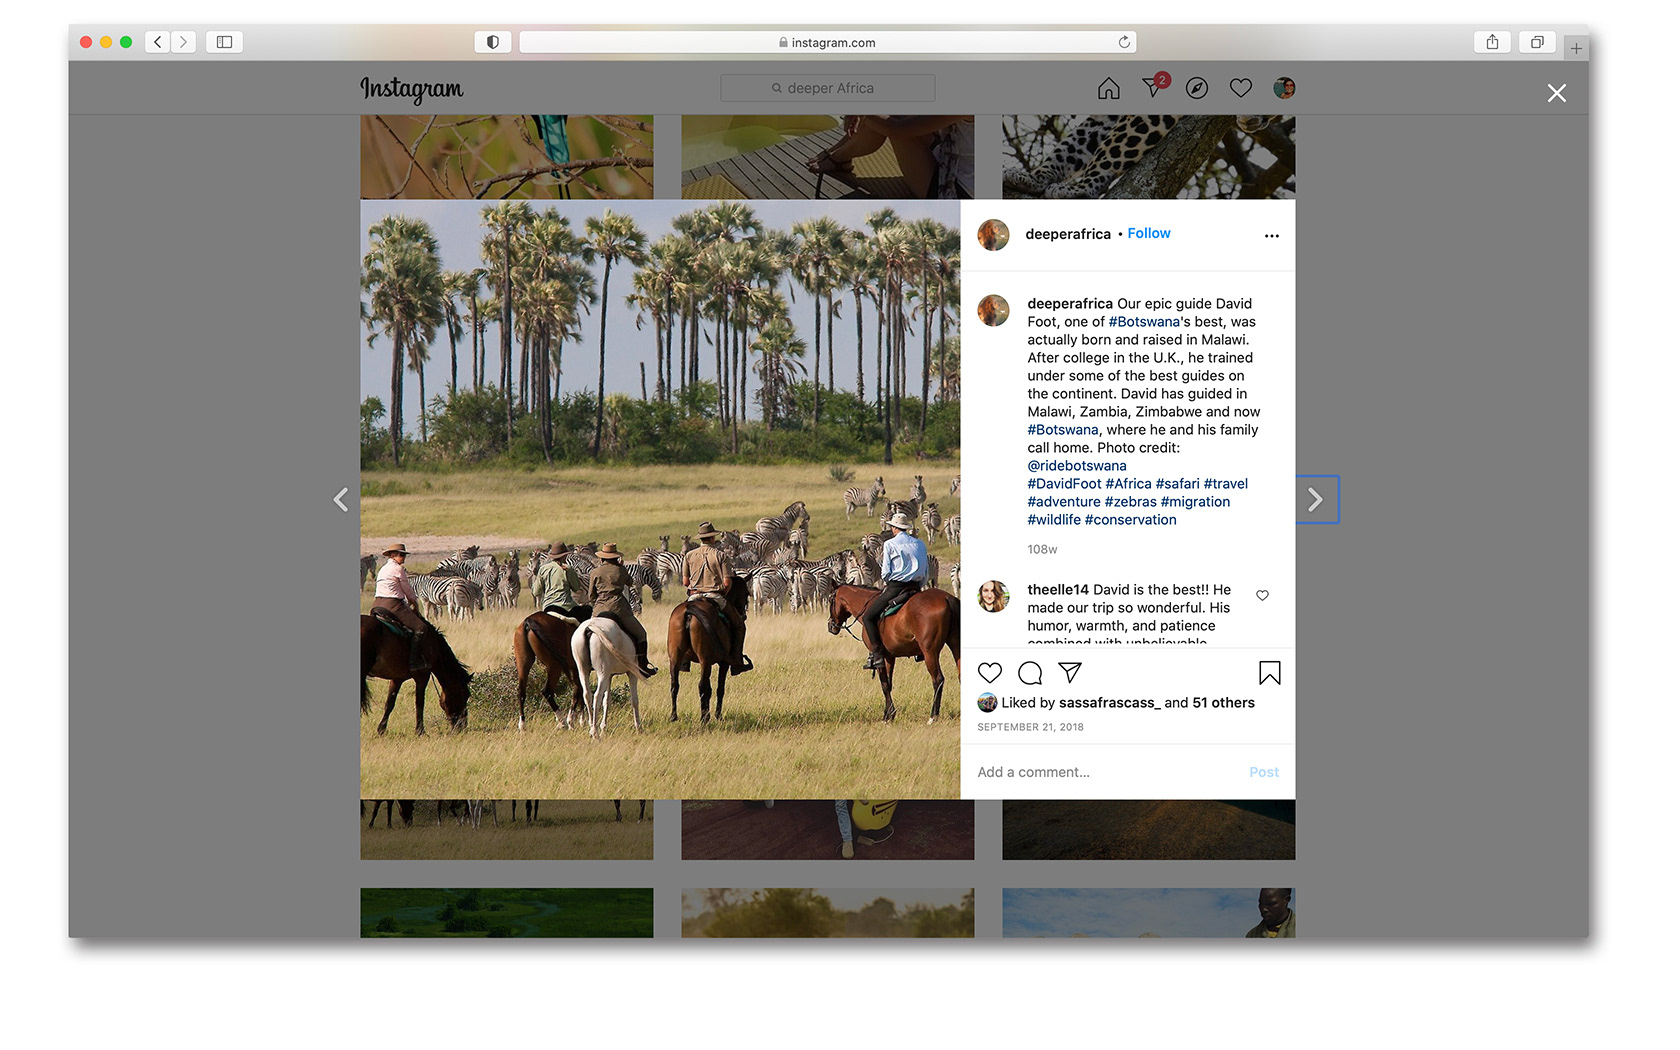Open direct messages paper plane icon

point(1153,88)
